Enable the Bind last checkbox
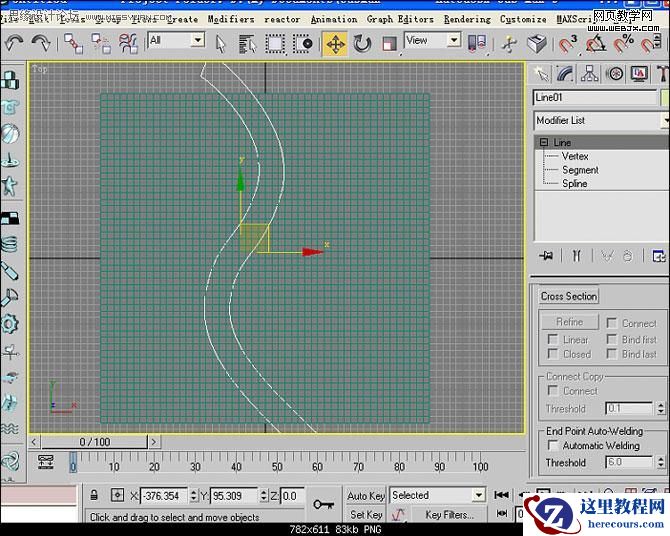Image resolution: width=670 pixels, height=536 pixels. (611, 354)
